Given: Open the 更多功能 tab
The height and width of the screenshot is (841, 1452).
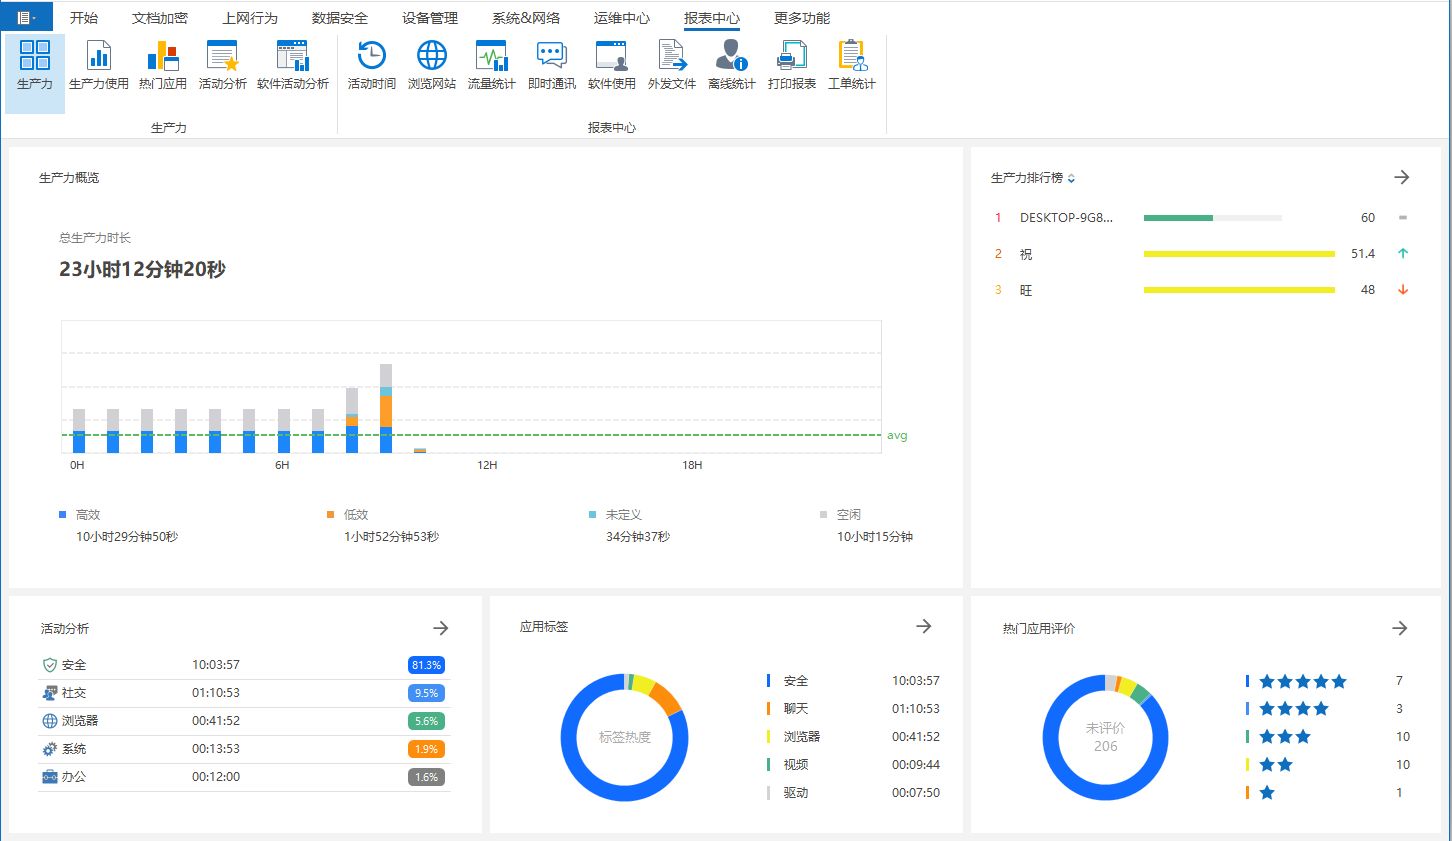Looking at the screenshot, I should click(x=802, y=18).
